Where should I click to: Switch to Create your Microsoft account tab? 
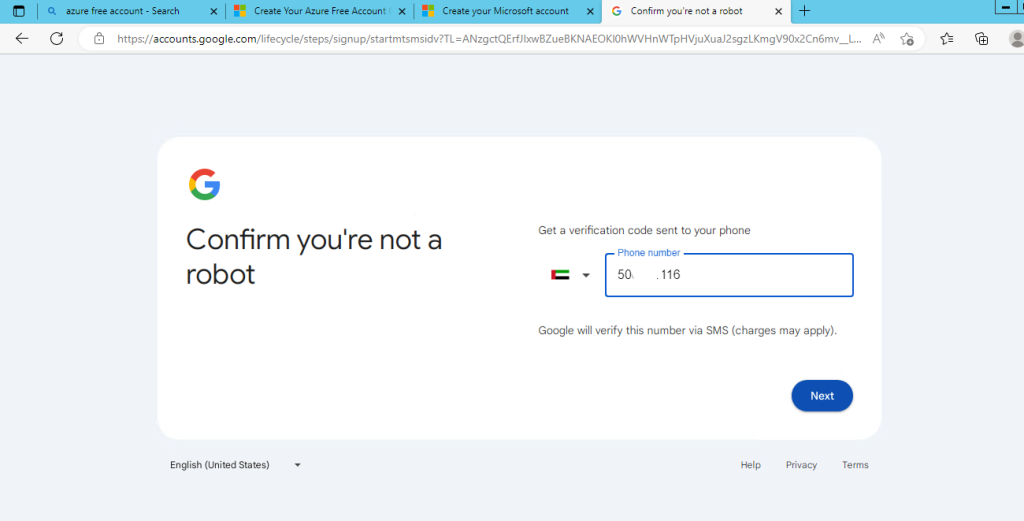pos(506,11)
